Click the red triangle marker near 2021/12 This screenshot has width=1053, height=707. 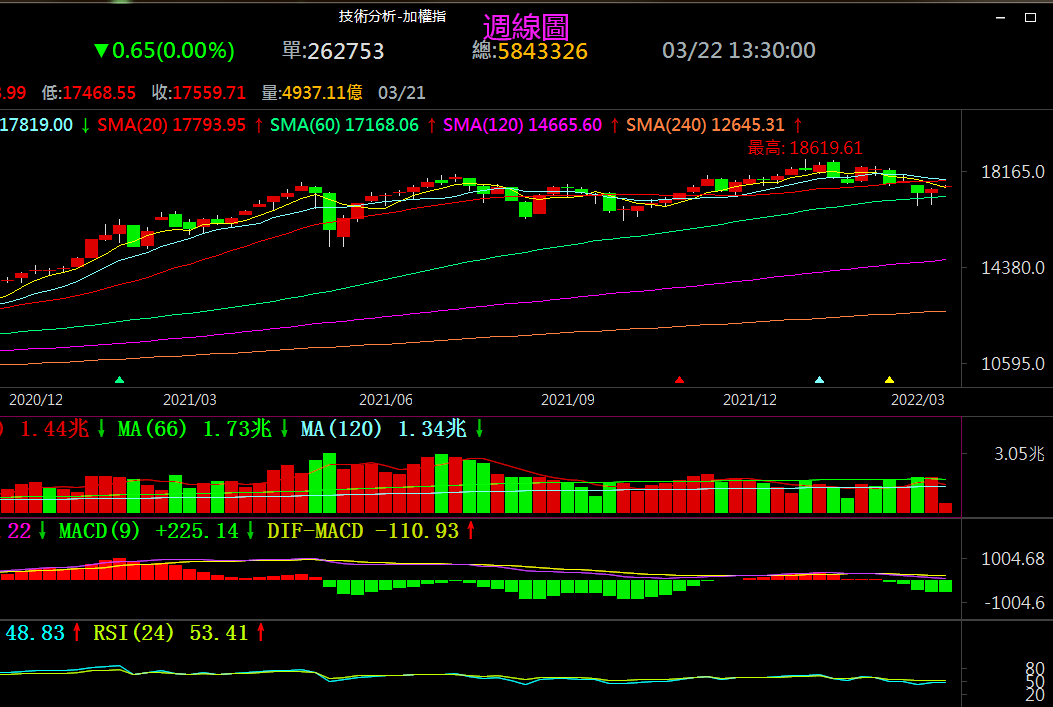680,380
